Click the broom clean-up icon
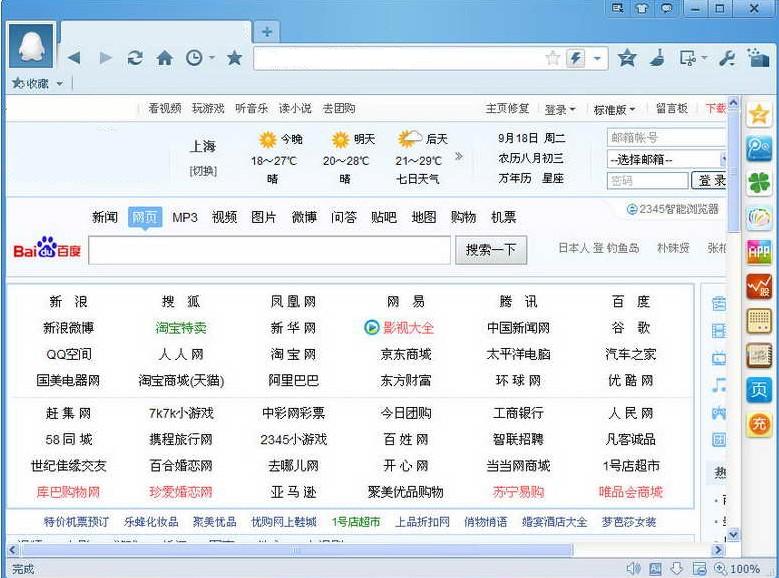779x578 pixels. pos(657,58)
